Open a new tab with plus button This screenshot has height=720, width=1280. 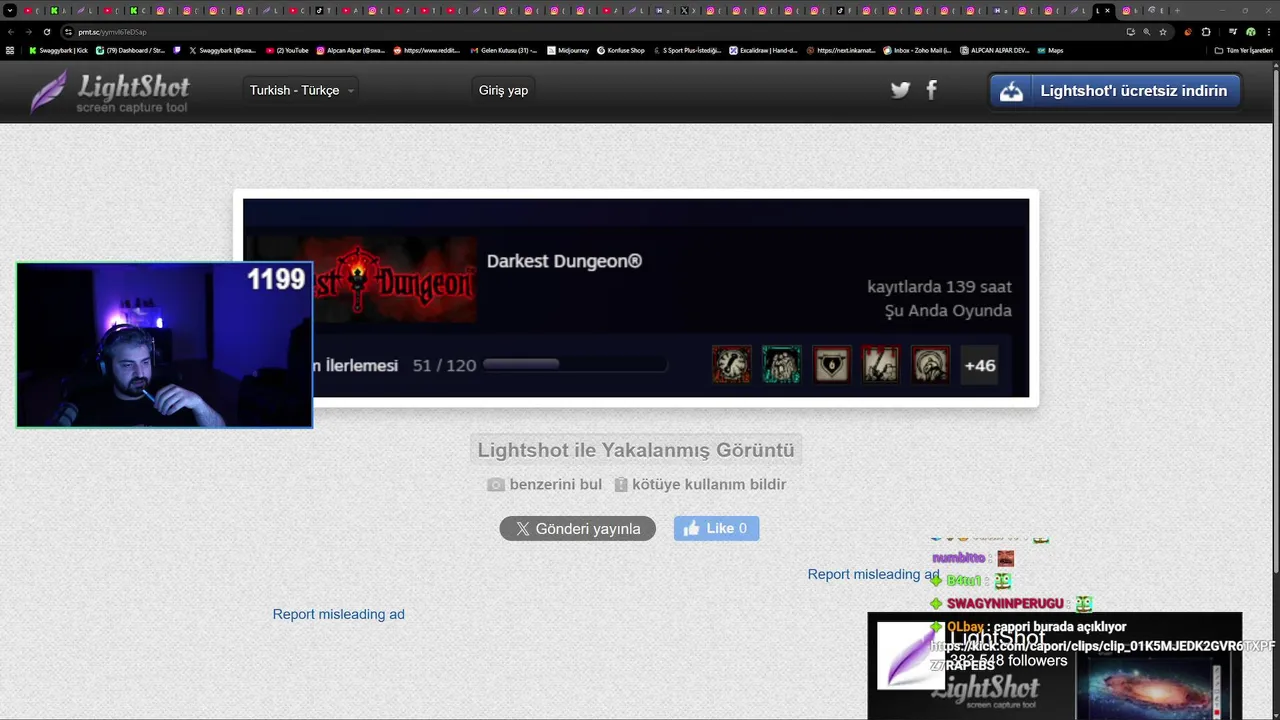[x=1177, y=11]
